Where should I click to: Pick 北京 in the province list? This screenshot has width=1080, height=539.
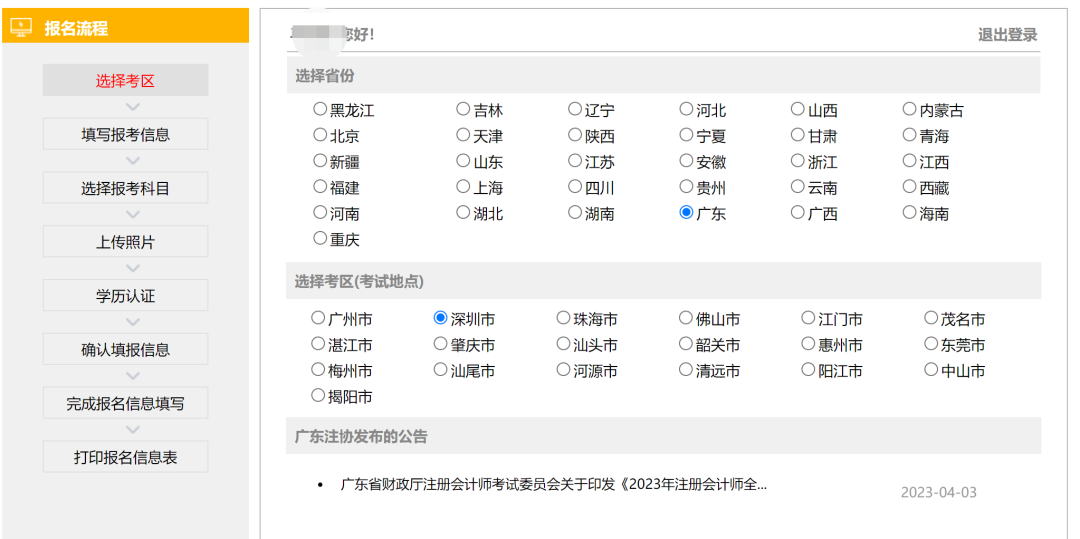click(x=320, y=135)
